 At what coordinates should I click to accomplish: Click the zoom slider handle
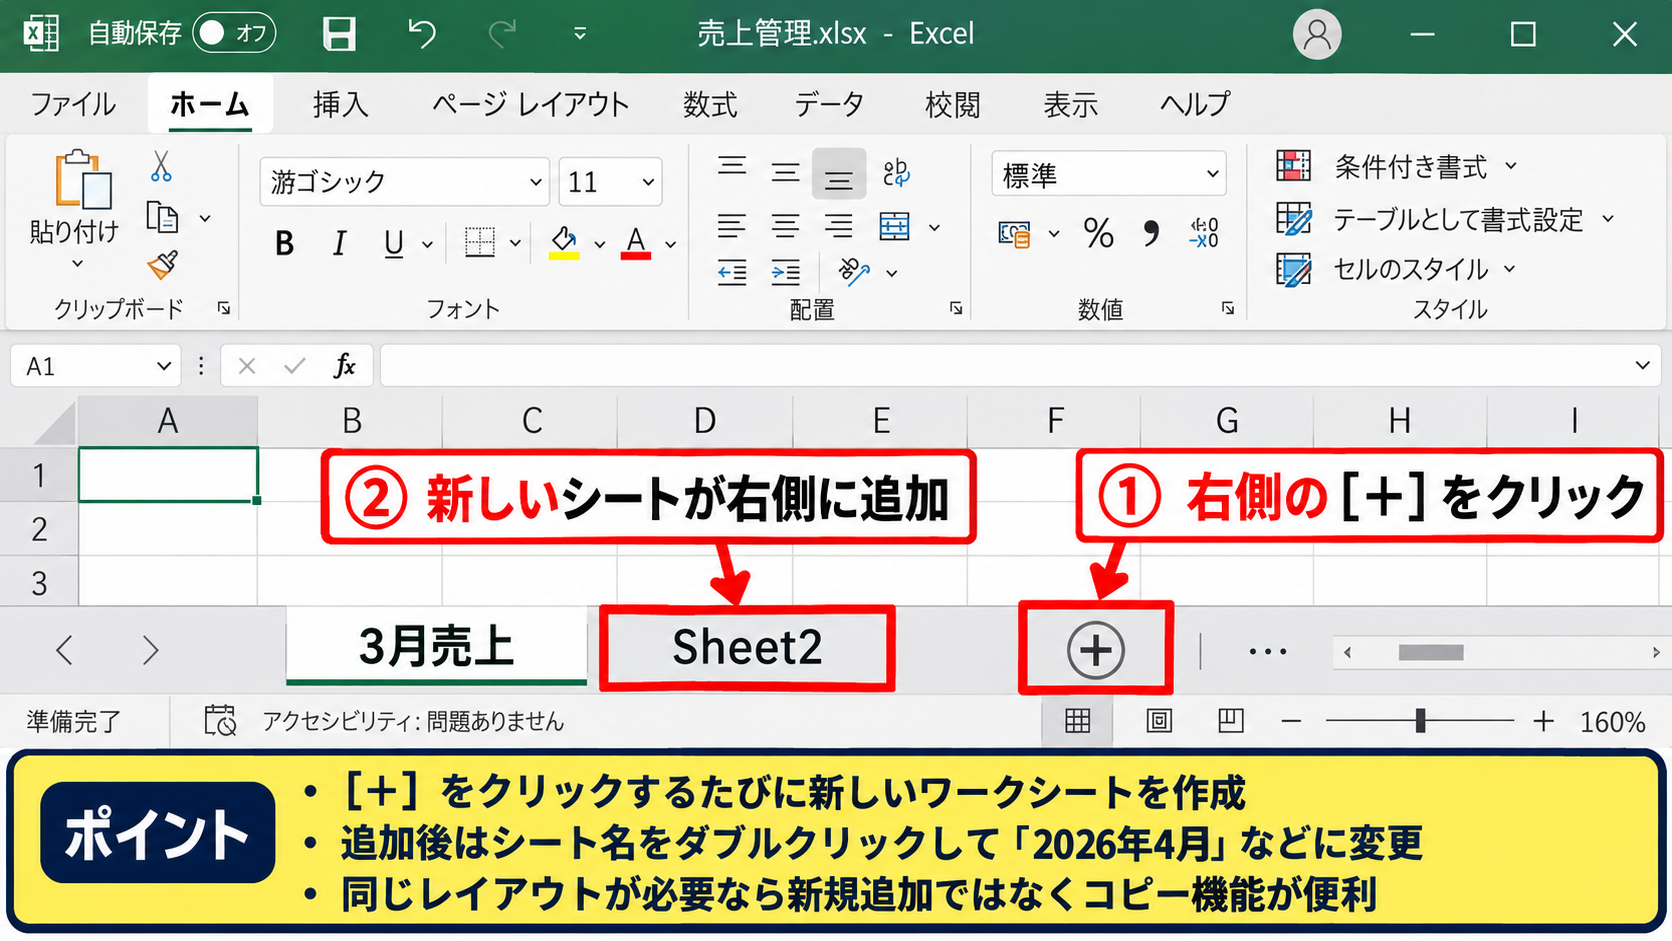[x=1420, y=721]
